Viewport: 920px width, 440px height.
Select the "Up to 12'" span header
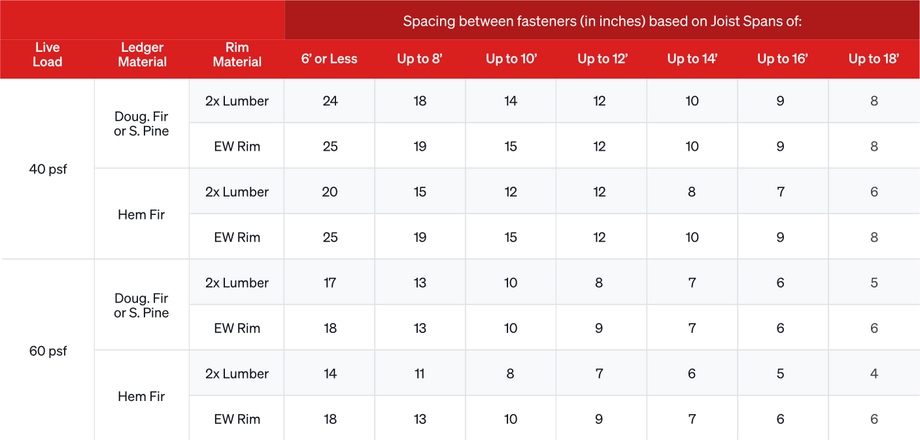coord(602,59)
